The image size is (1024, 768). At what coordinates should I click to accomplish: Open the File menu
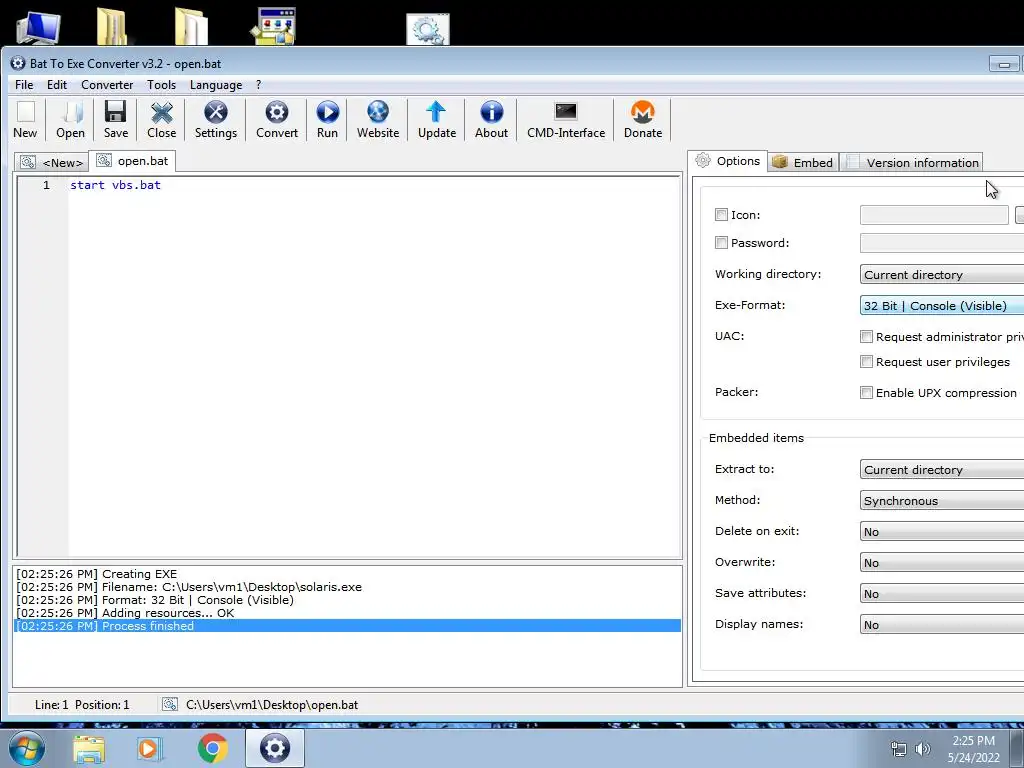click(24, 85)
